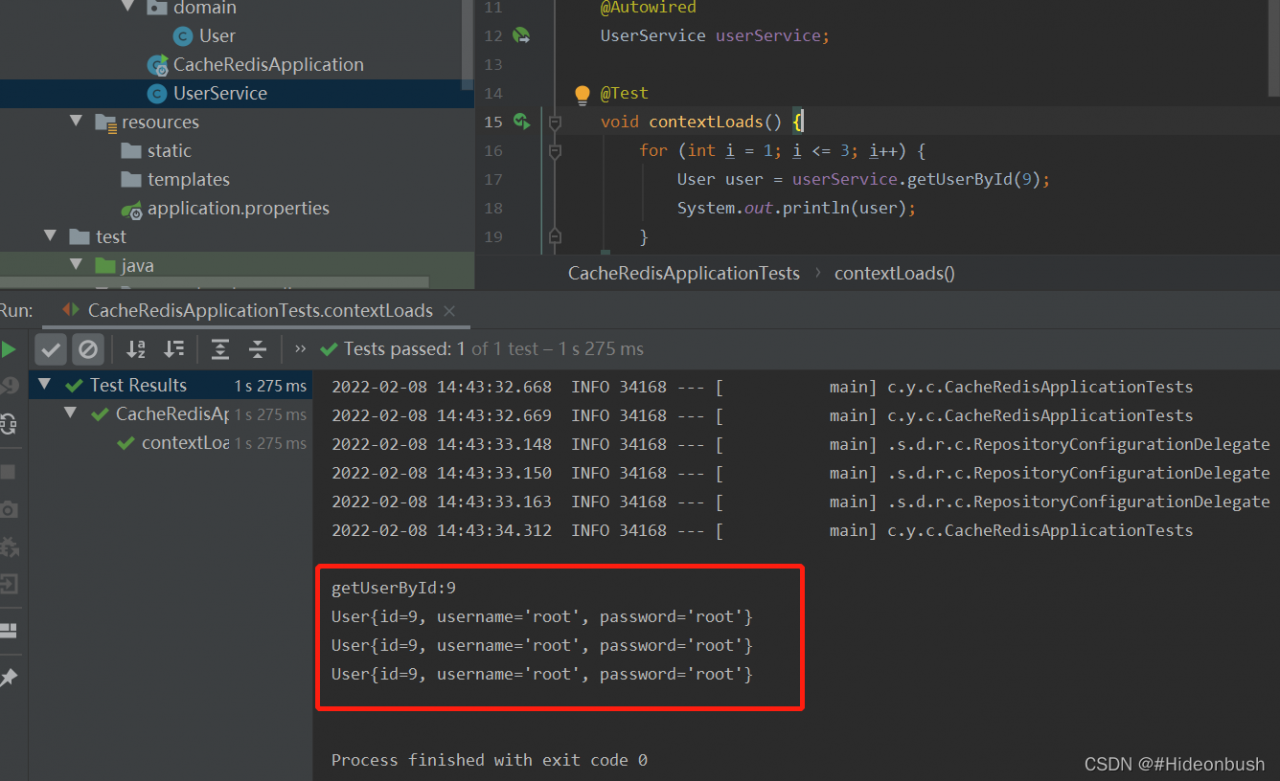Click 'Process finished with exit code 0' line
Viewport: 1280px width, 781px height.
489,760
